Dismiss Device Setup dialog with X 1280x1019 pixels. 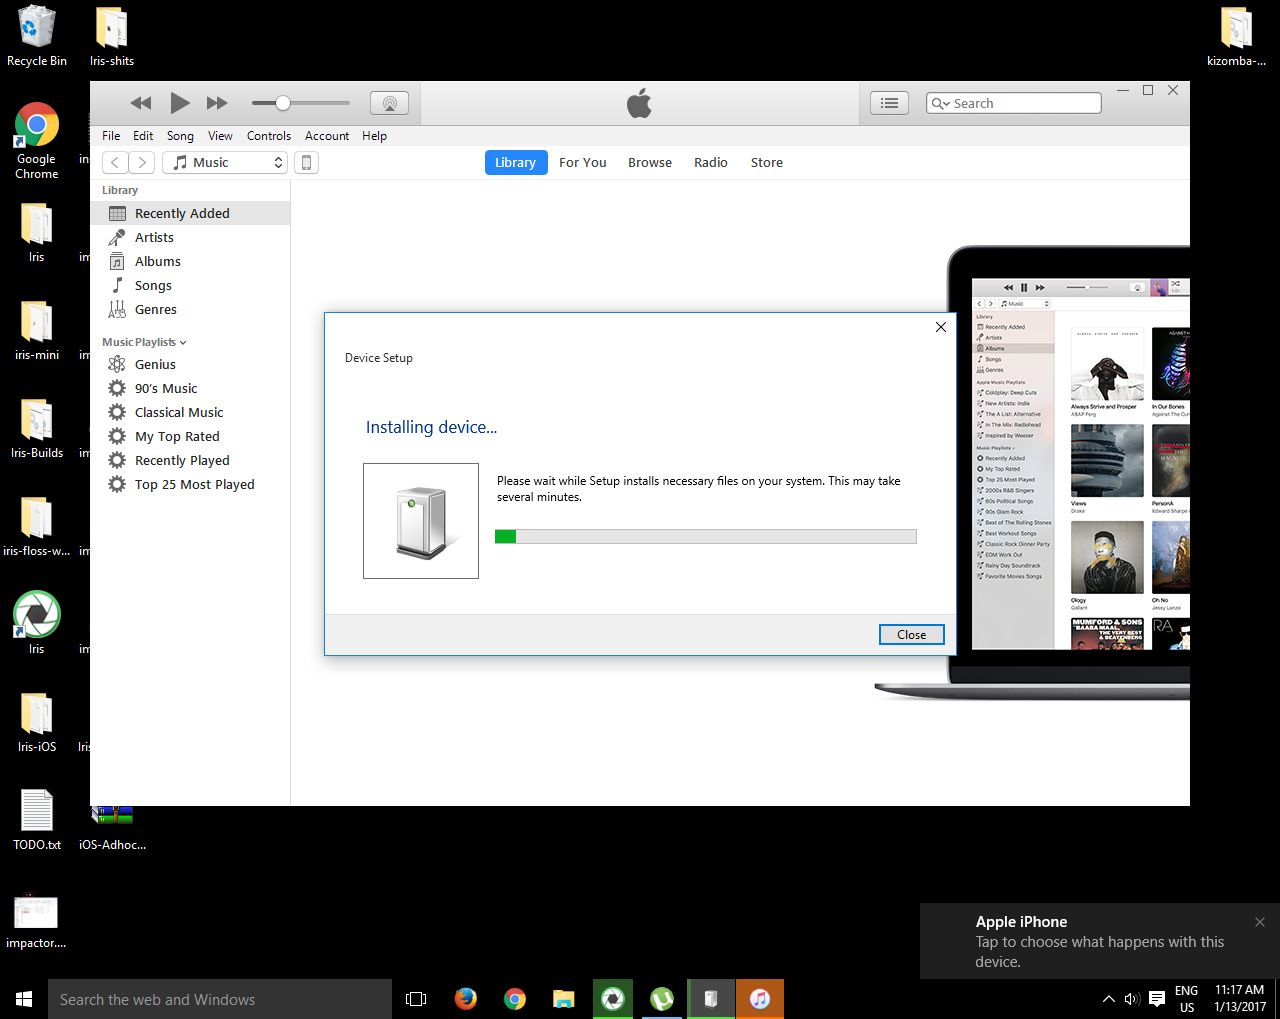(941, 327)
